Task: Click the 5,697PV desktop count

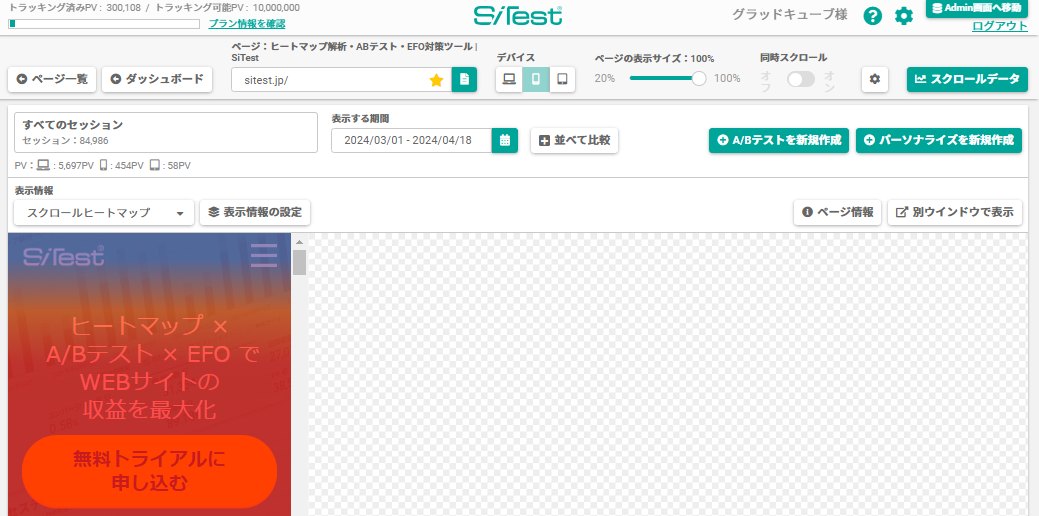Action: (x=75, y=166)
